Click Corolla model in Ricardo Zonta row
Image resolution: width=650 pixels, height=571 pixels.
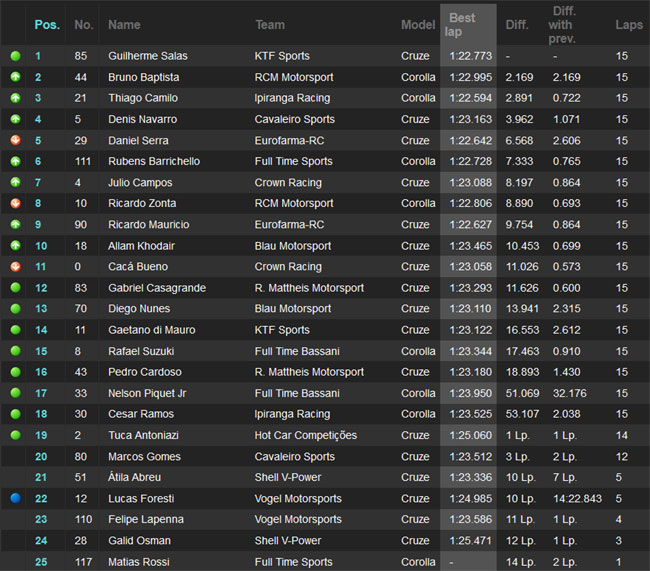(x=418, y=203)
